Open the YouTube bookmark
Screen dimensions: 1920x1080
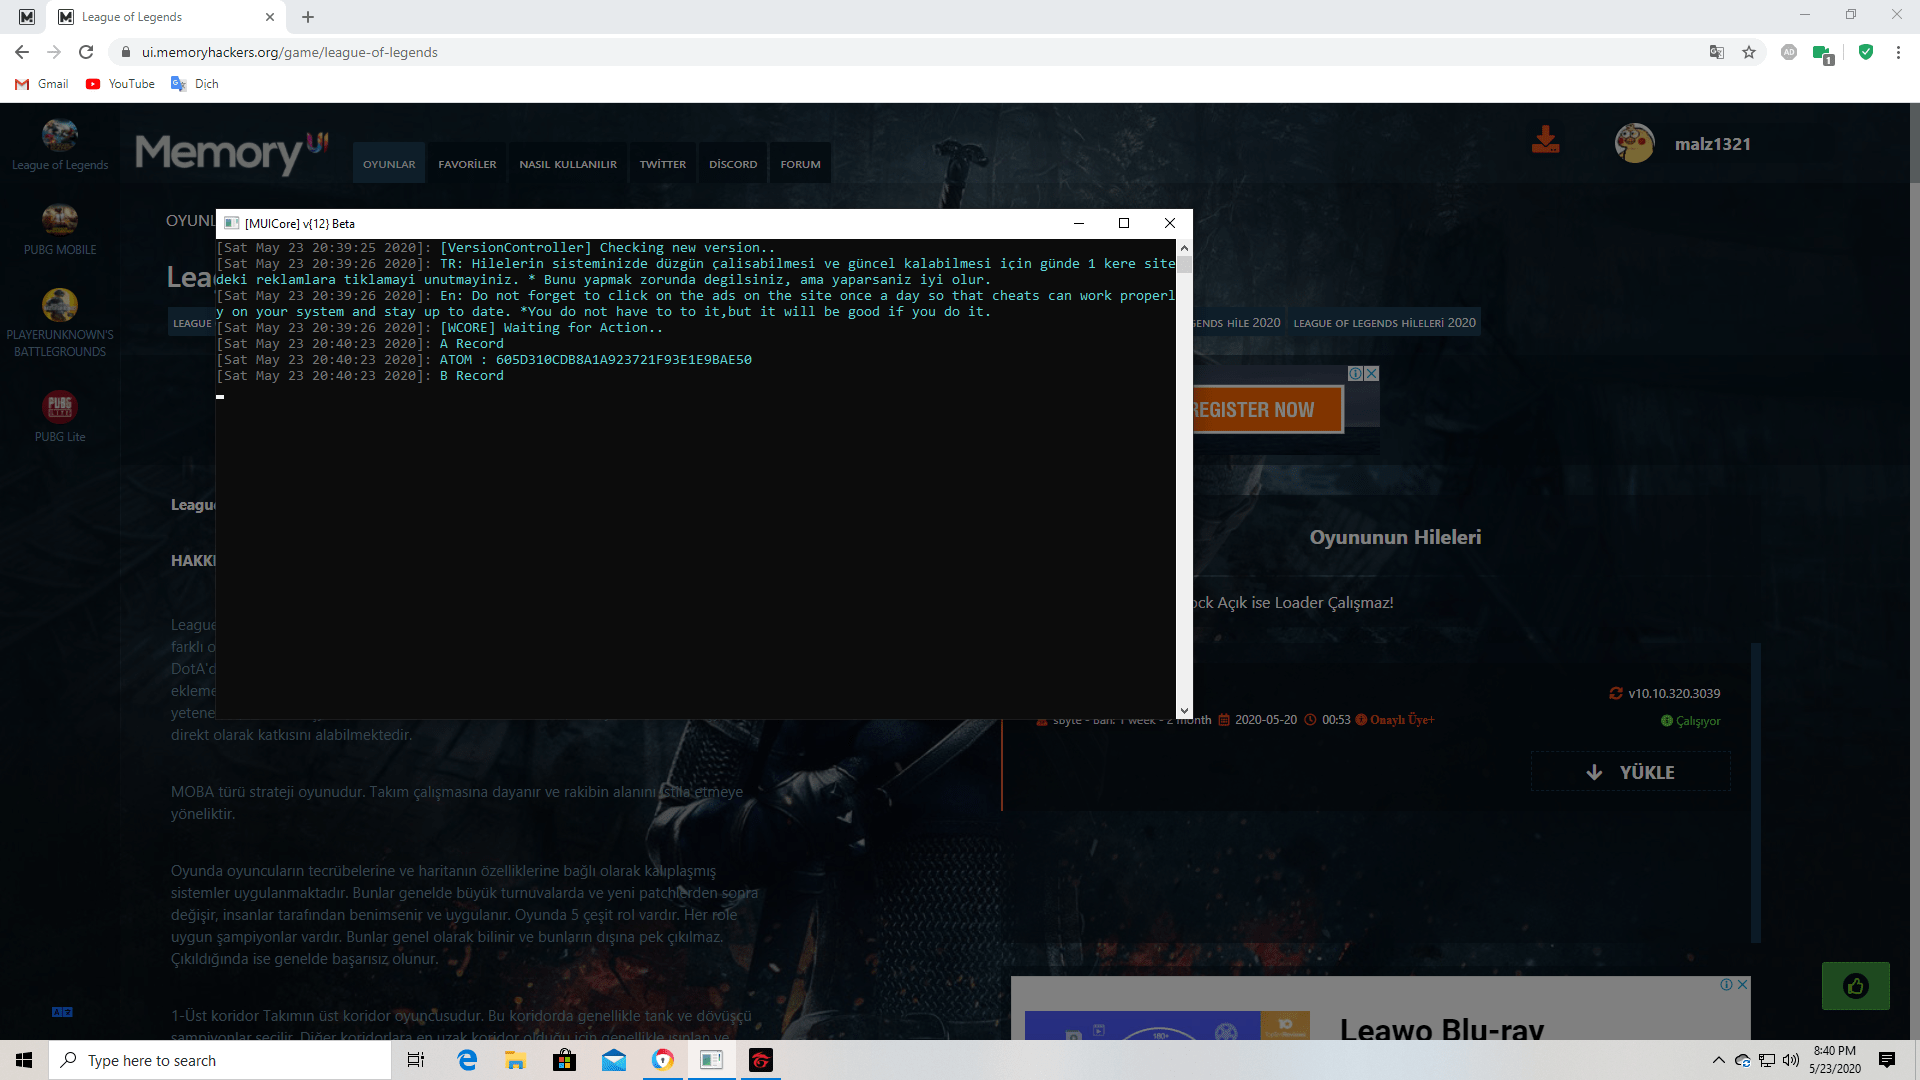click(x=120, y=84)
